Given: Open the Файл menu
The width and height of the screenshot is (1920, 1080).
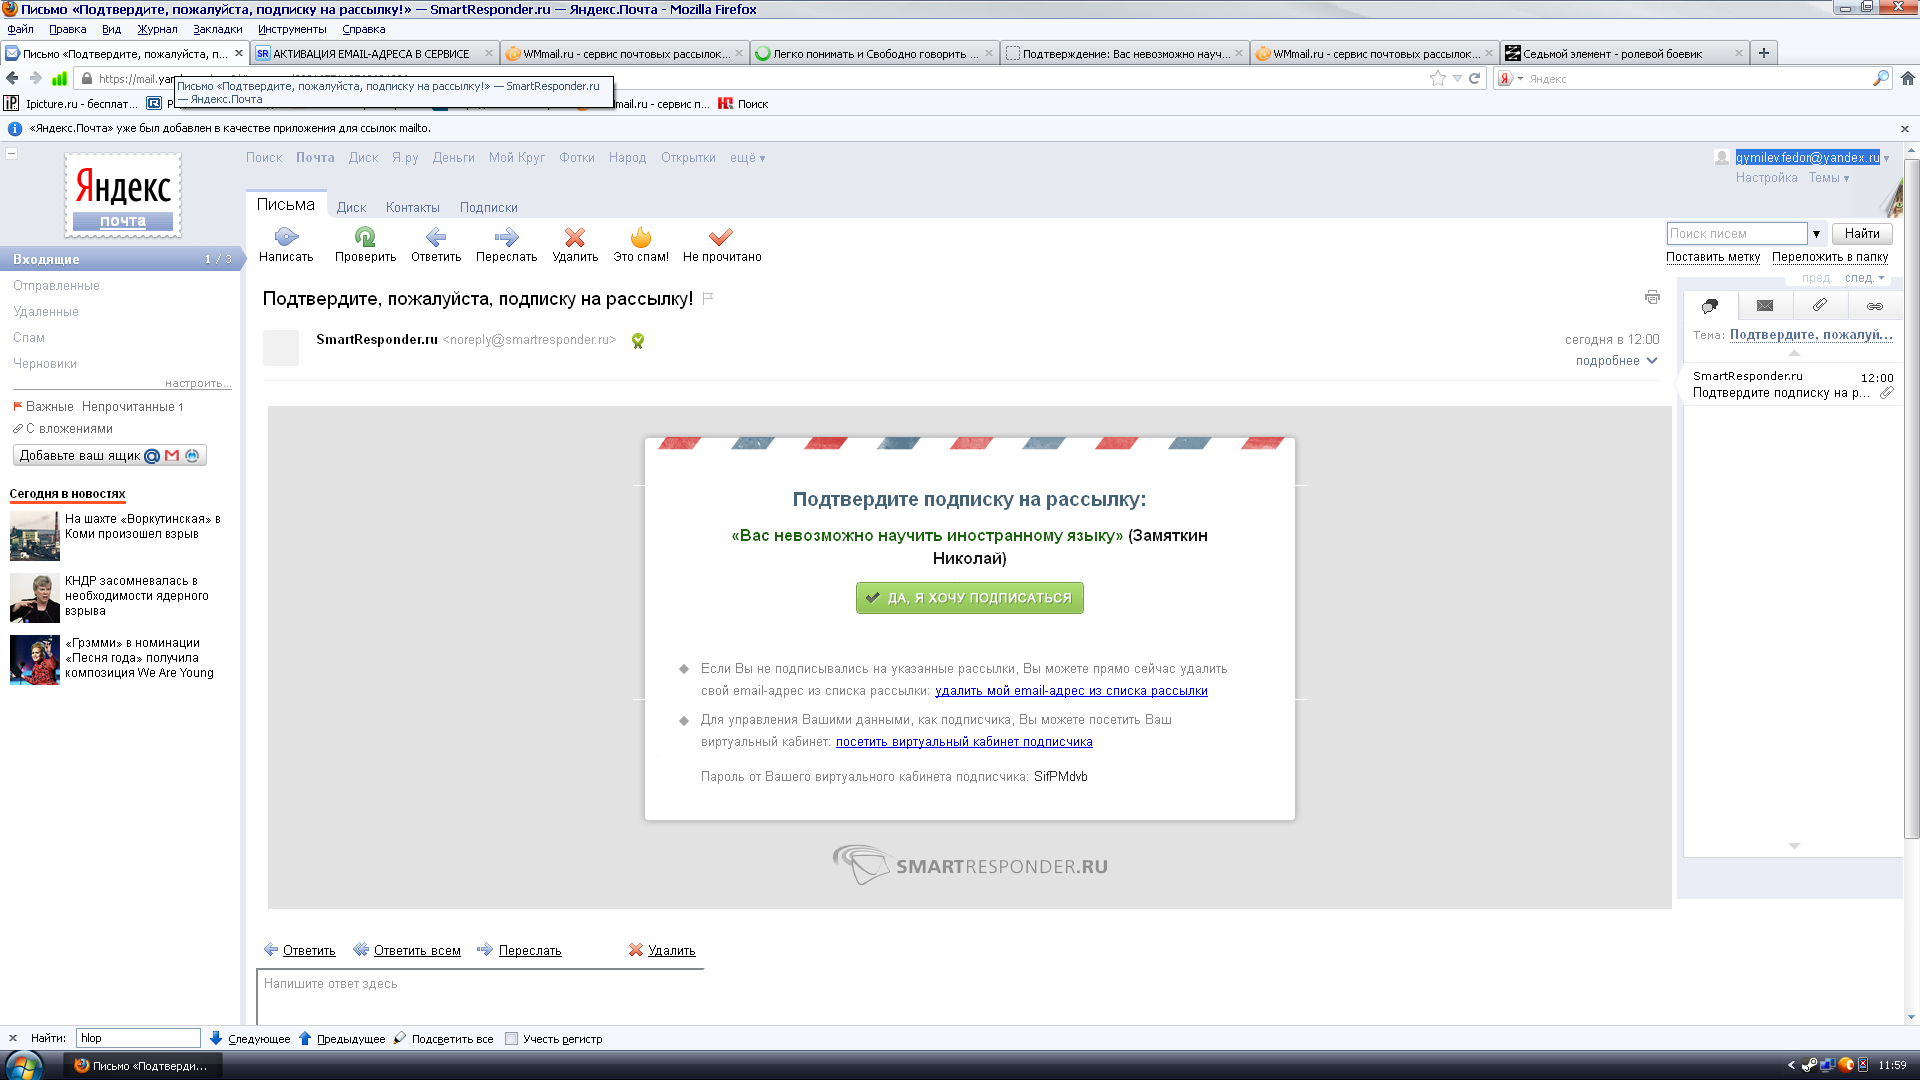Looking at the screenshot, I should [x=20, y=29].
